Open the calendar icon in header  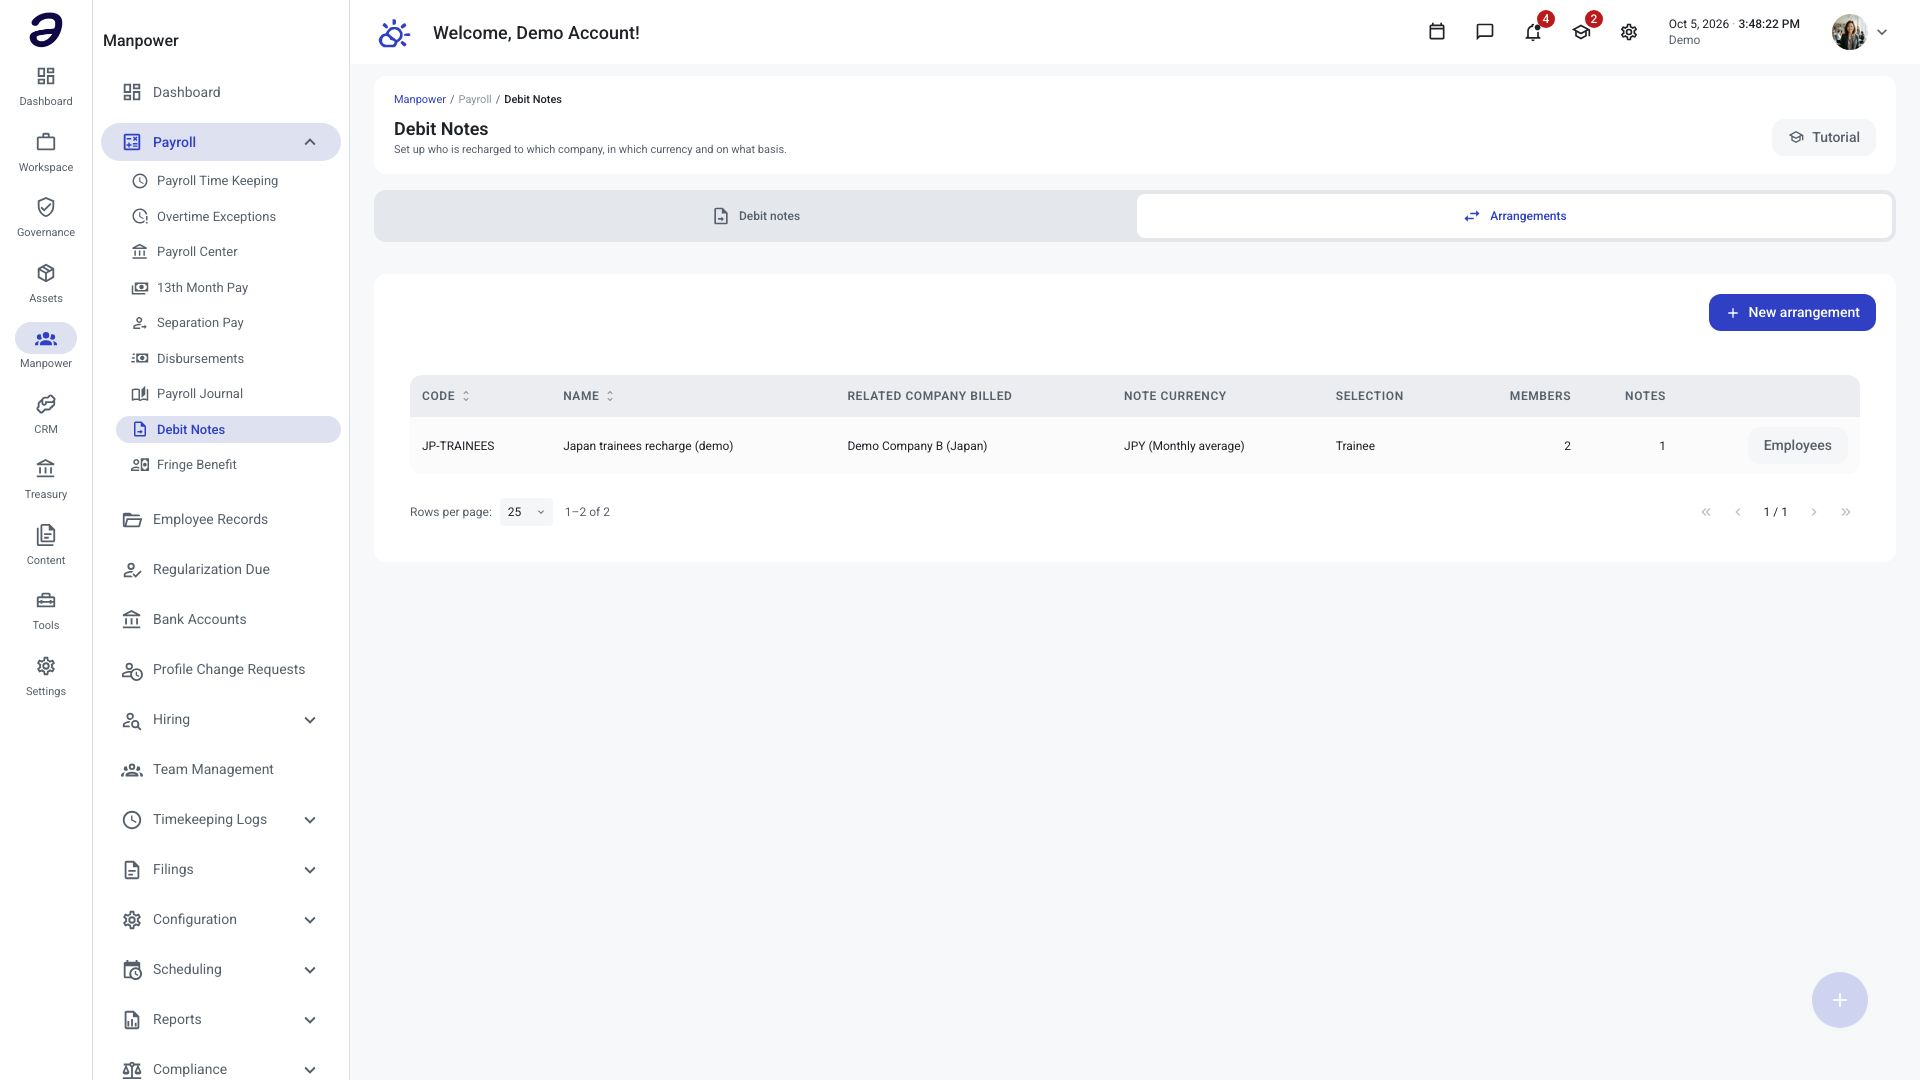1437,32
